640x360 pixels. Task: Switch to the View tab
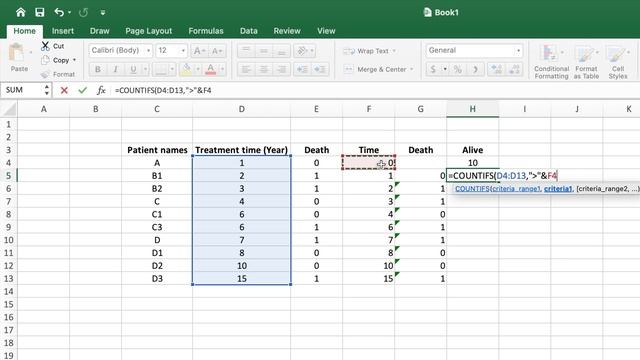326,31
